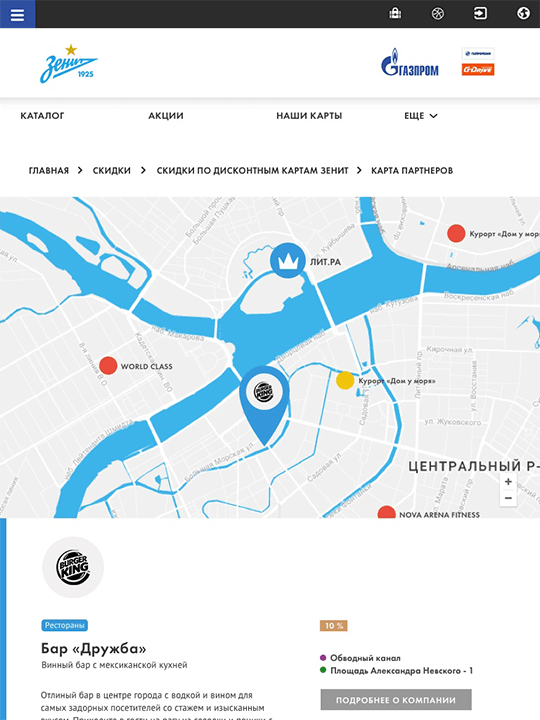Click the ЛИТ.РА map label
Viewport: 540px width, 720px height.
[325, 262]
